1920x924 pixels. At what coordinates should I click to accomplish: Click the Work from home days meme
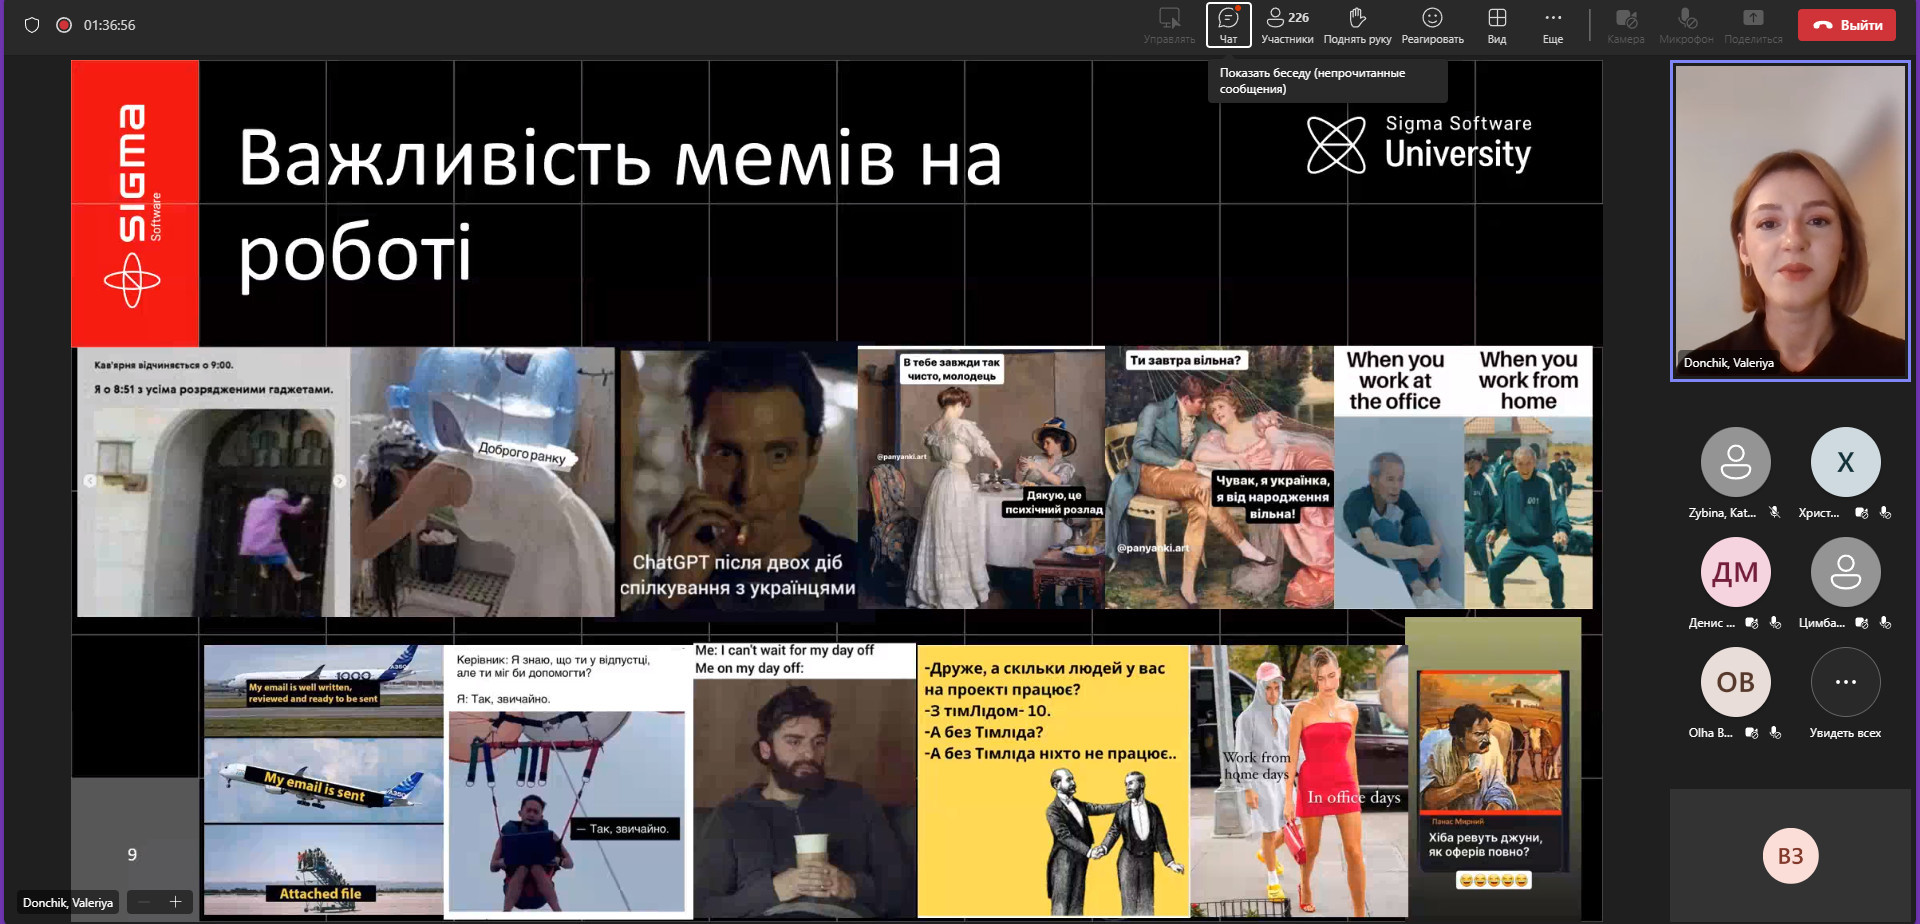point(1299,781)
